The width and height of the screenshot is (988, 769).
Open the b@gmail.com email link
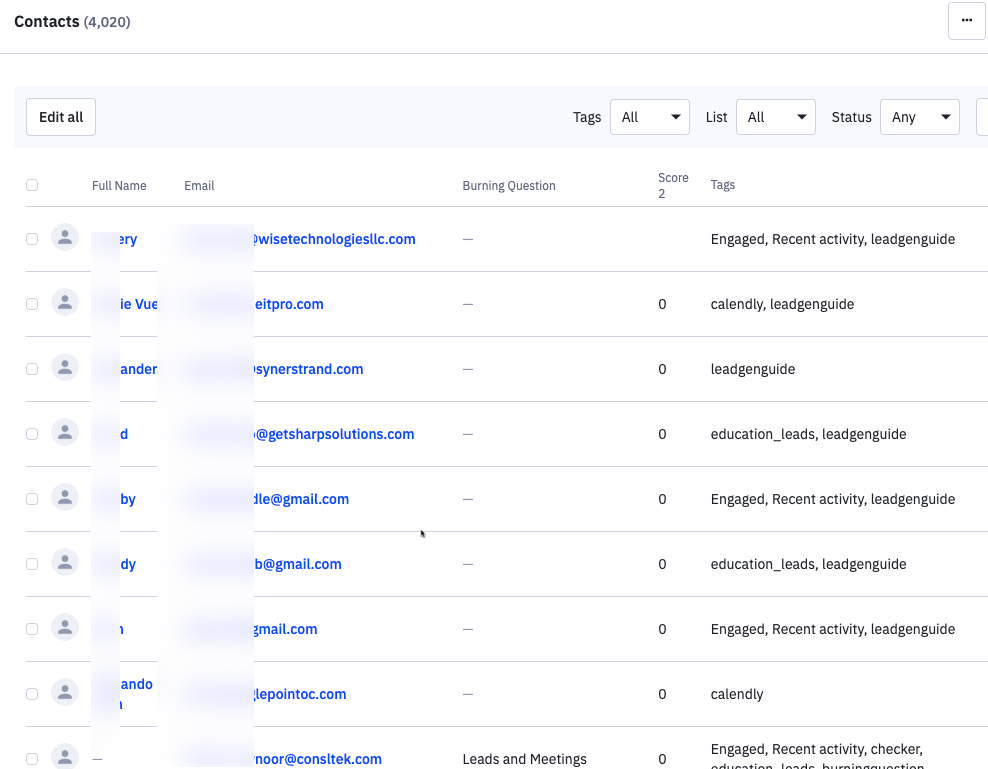point(298,564)
